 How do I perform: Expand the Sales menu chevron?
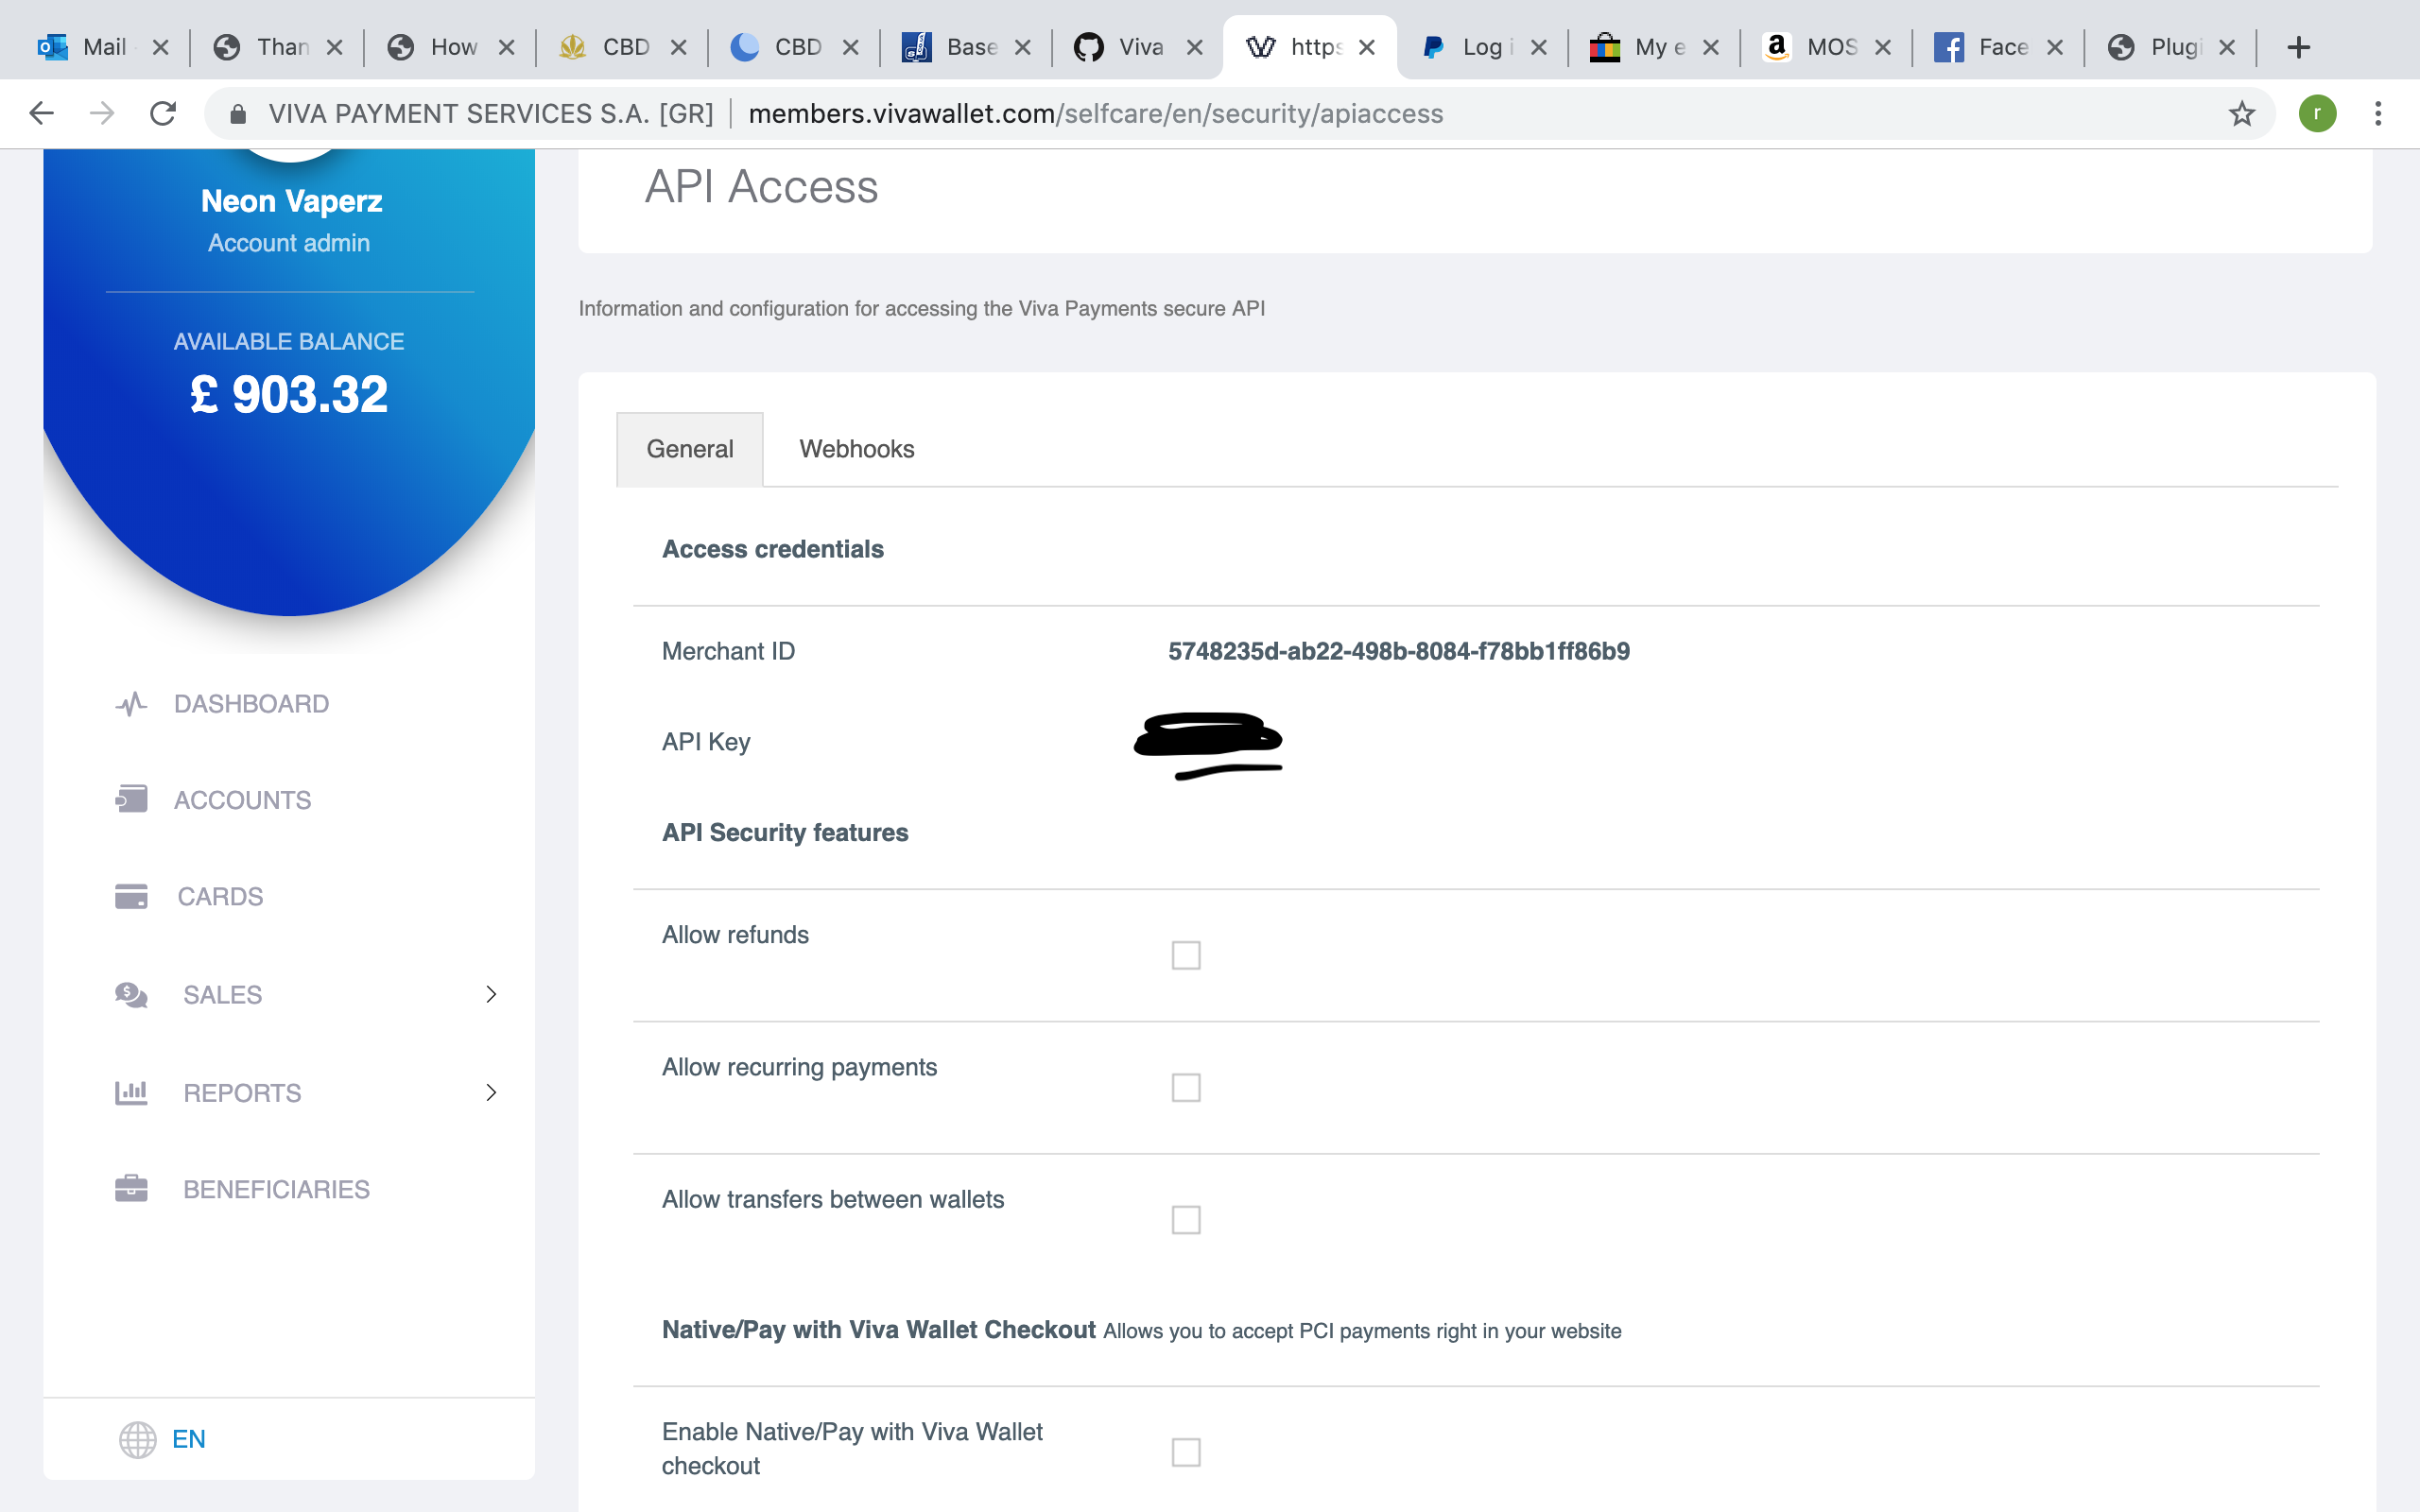coord(491,994)
